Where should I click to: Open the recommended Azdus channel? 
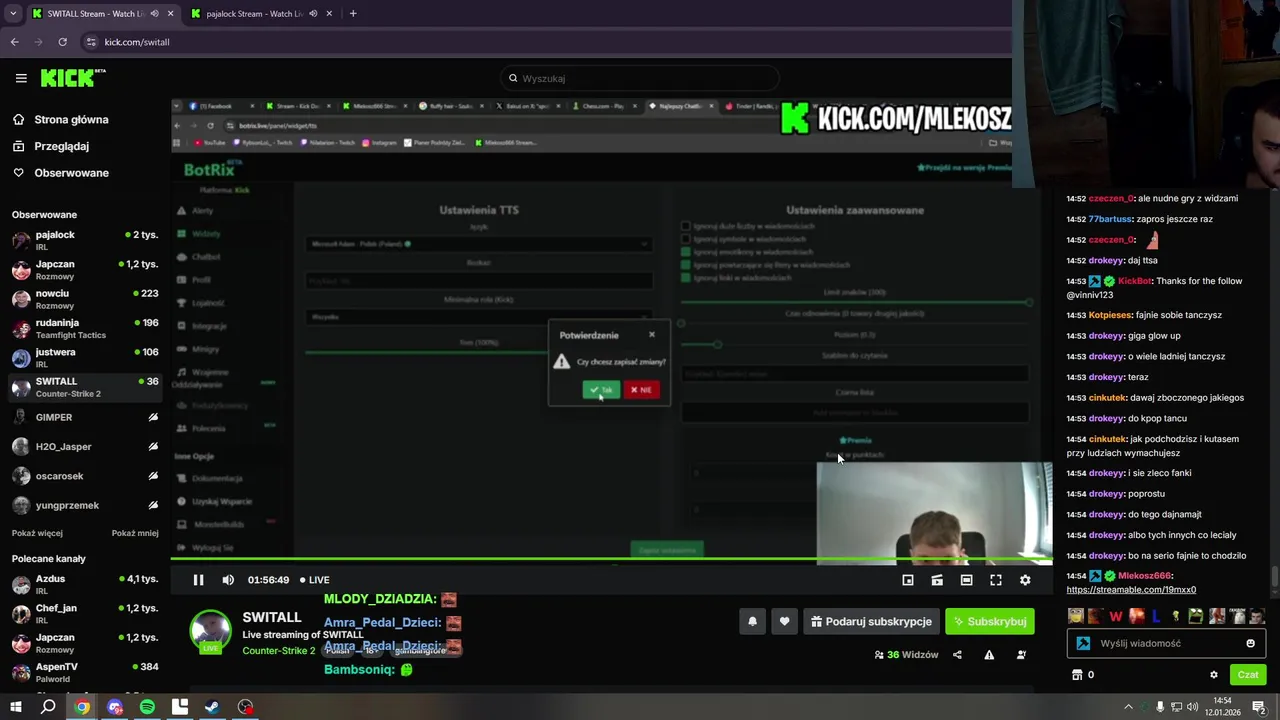pyautogui.click(x=85, y=585)
